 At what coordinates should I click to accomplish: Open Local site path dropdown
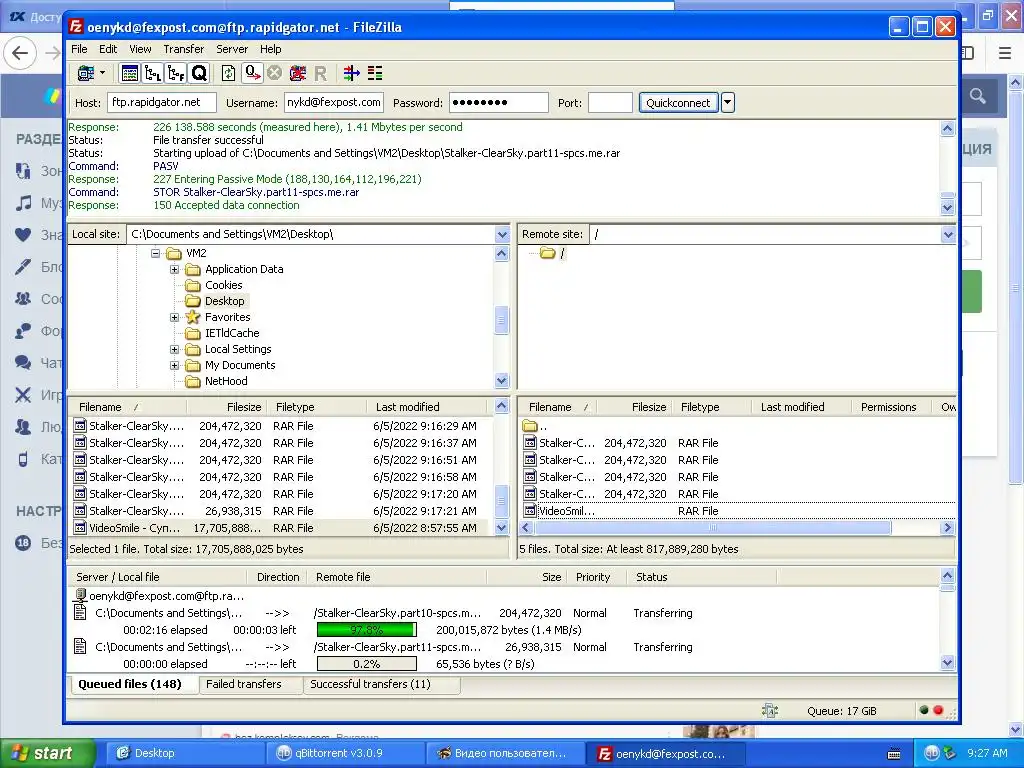502,234
